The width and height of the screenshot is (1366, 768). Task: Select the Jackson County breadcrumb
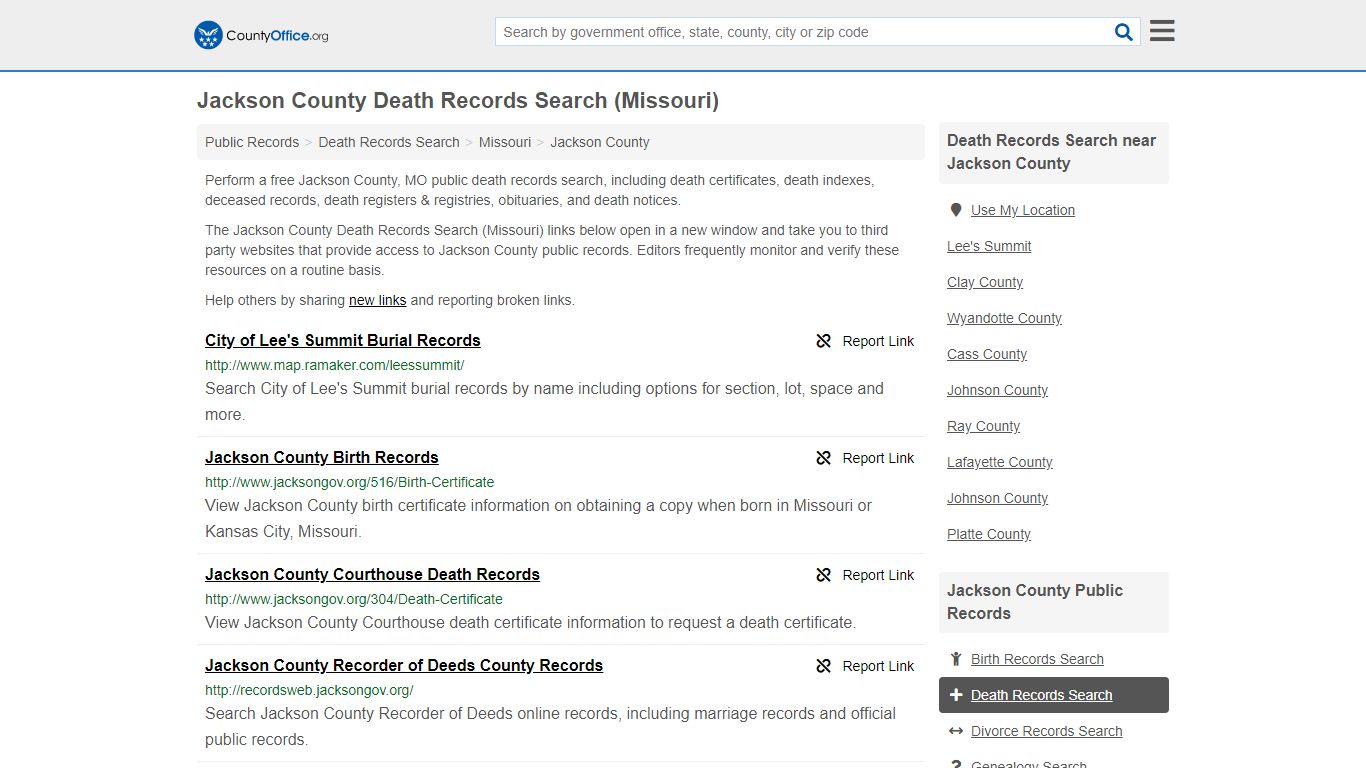(600, 142)
